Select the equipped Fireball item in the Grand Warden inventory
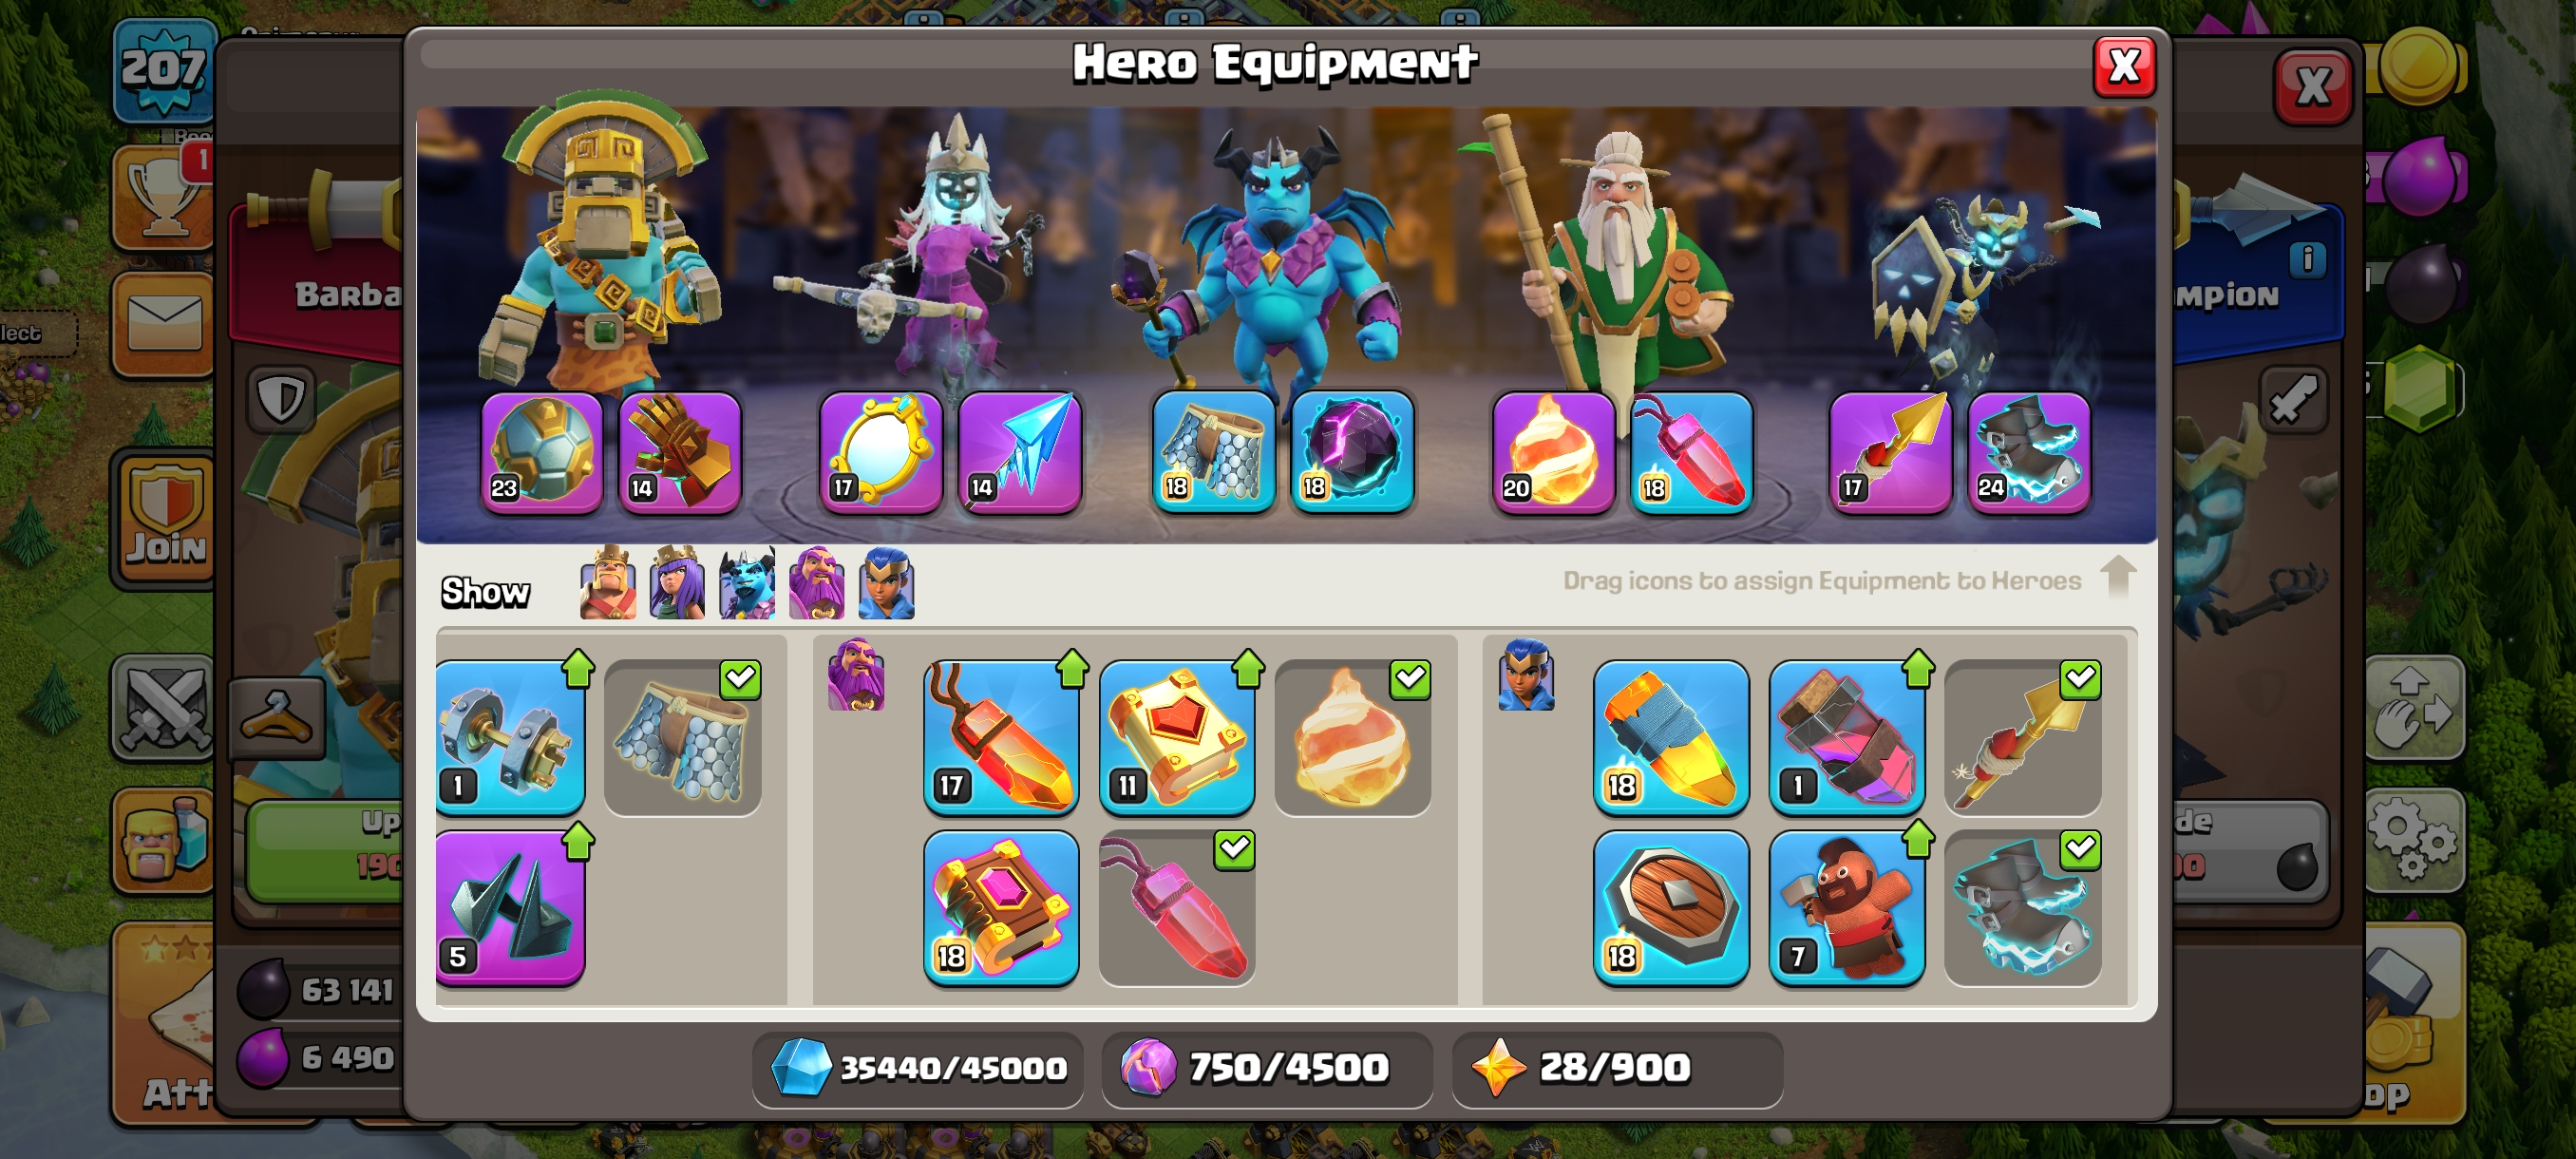Screen dimensions: 2576x1159 tap(1352, 737)
